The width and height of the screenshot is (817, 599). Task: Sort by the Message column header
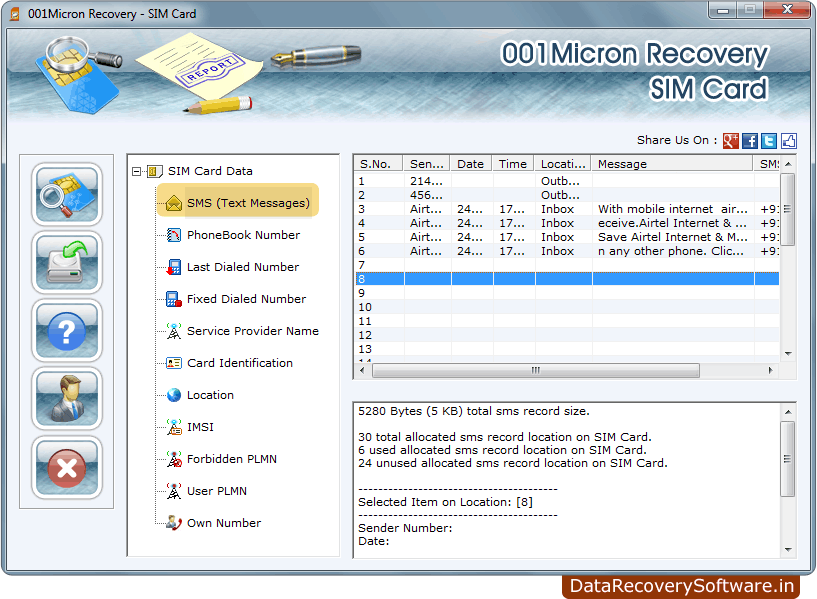click(x=673, y=164)
